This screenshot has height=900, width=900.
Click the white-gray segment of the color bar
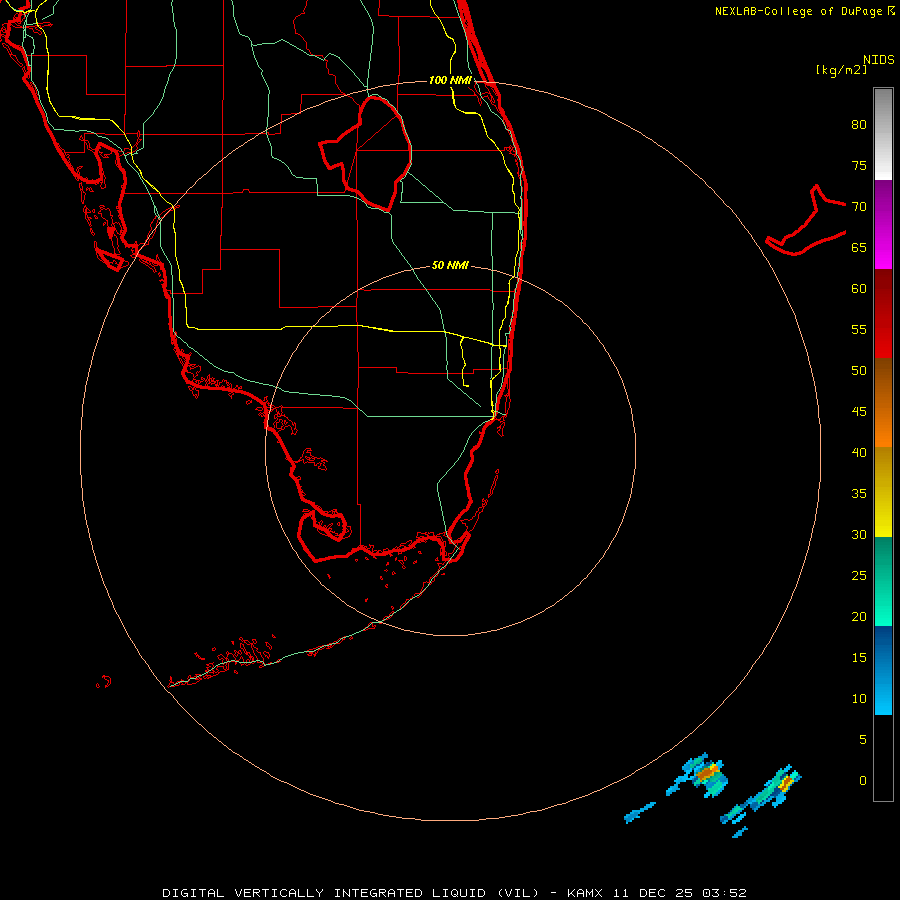(883, 134)
